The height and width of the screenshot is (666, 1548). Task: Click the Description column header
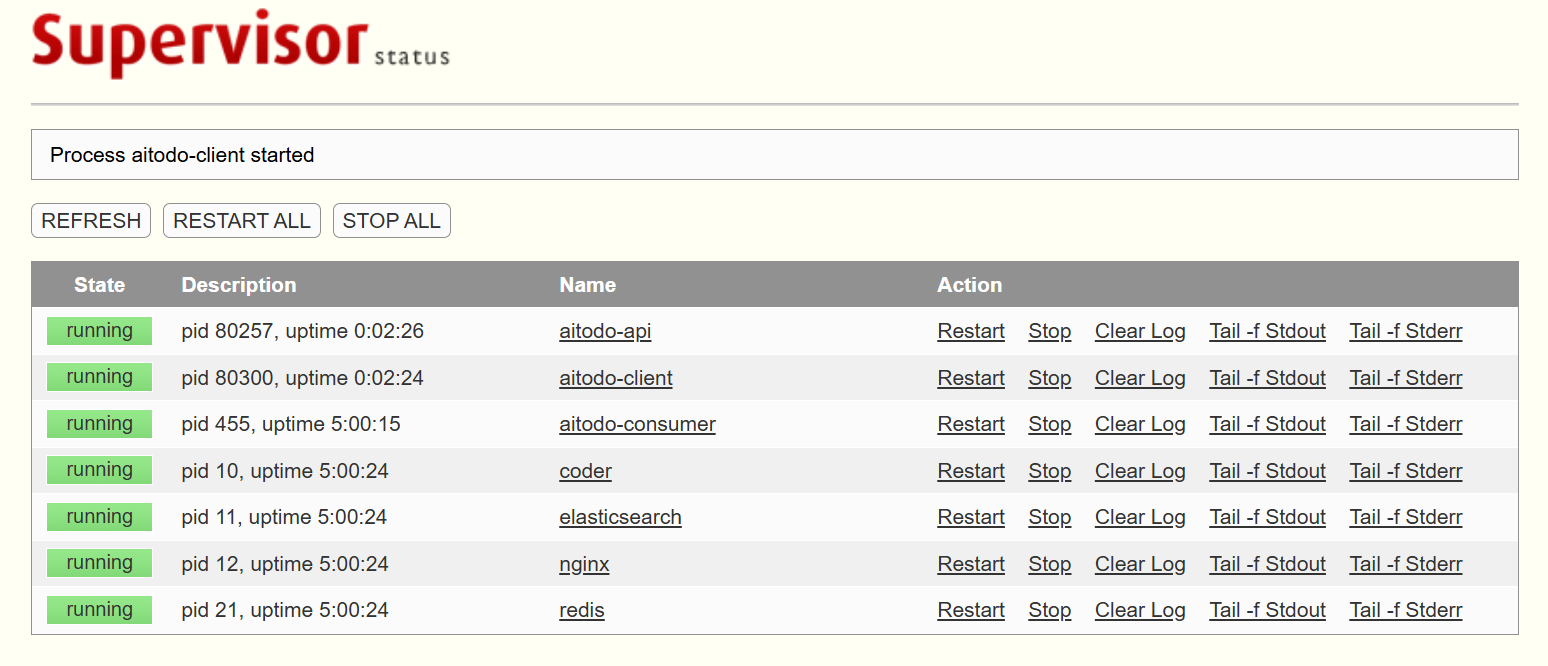(239, 285)
